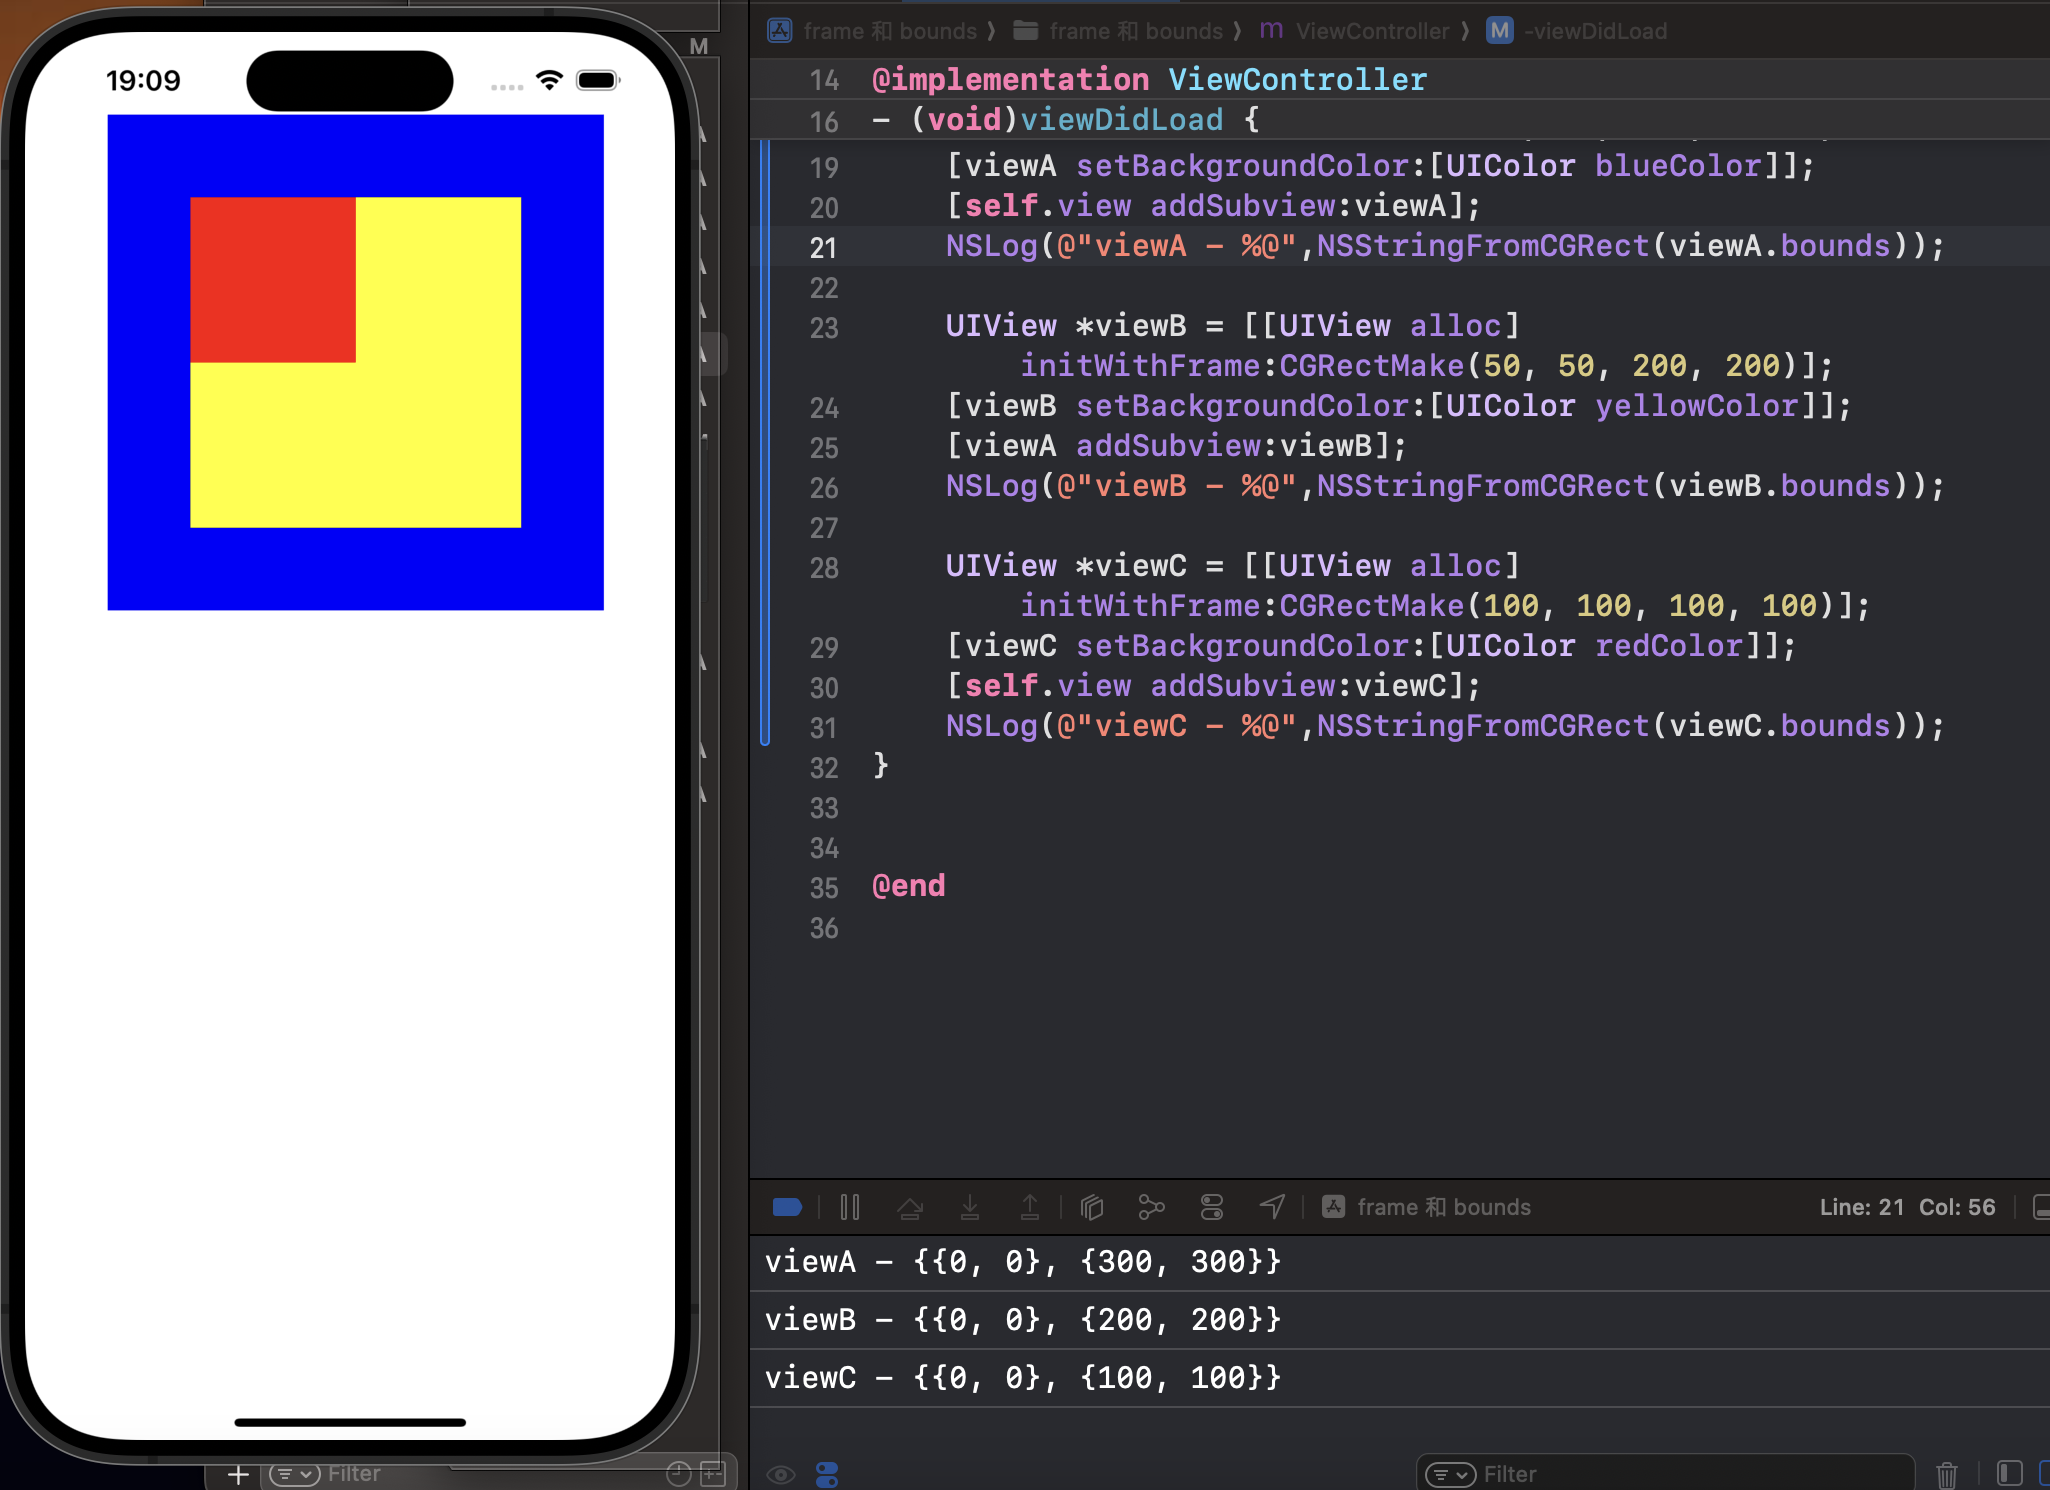Screen dimensions: 2050x1490
Task: Click the blue viewA area in simulator
Action: pyautogui.click(x=355, y=568)
